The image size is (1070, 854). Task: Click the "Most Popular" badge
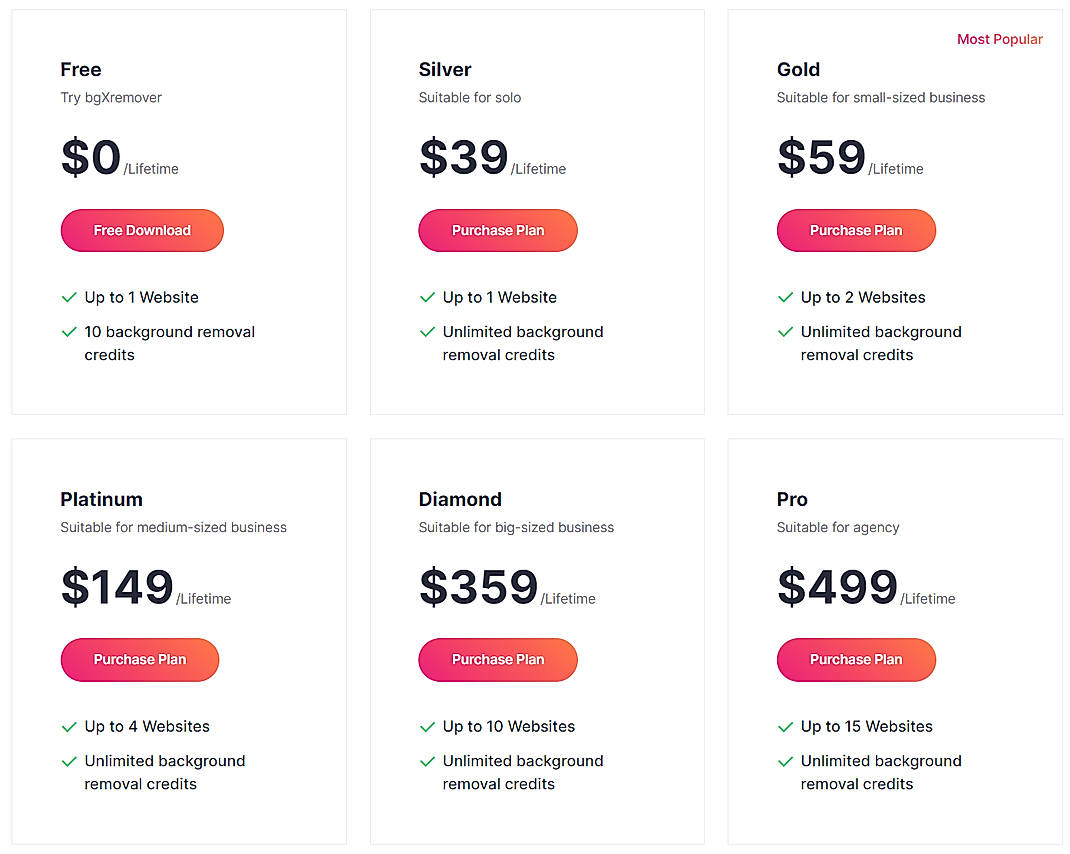click(1000, 39)
